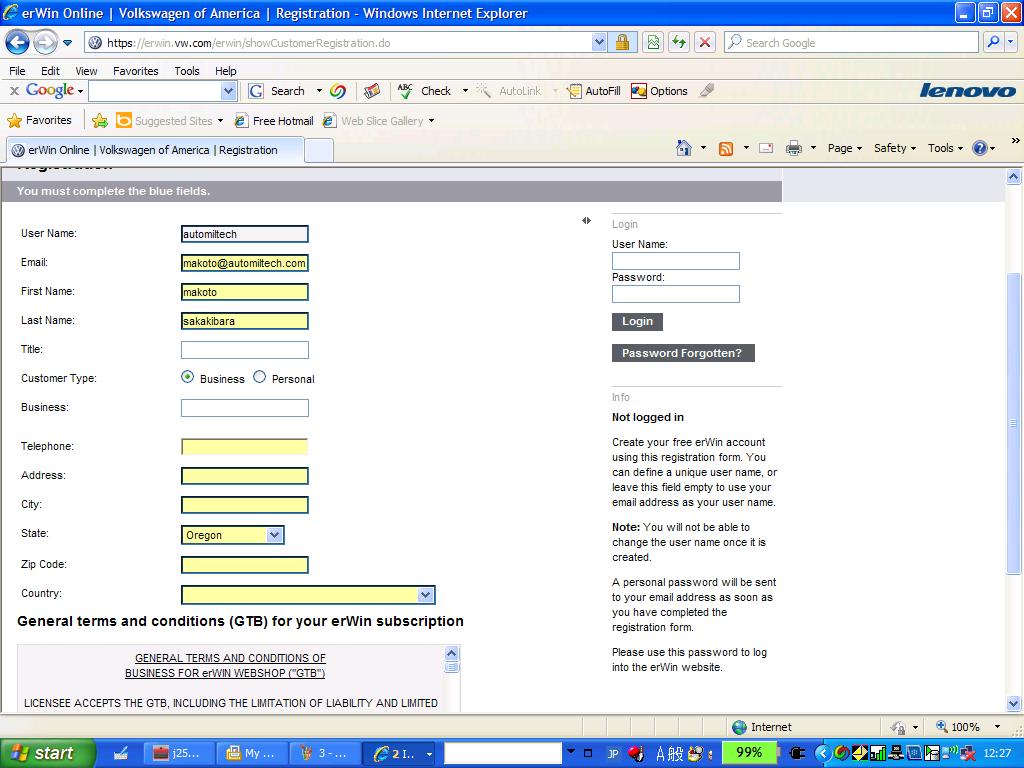Click the Google toolbar swirl icon
Screen dimensions: 1024x768
tap(338, 91)
